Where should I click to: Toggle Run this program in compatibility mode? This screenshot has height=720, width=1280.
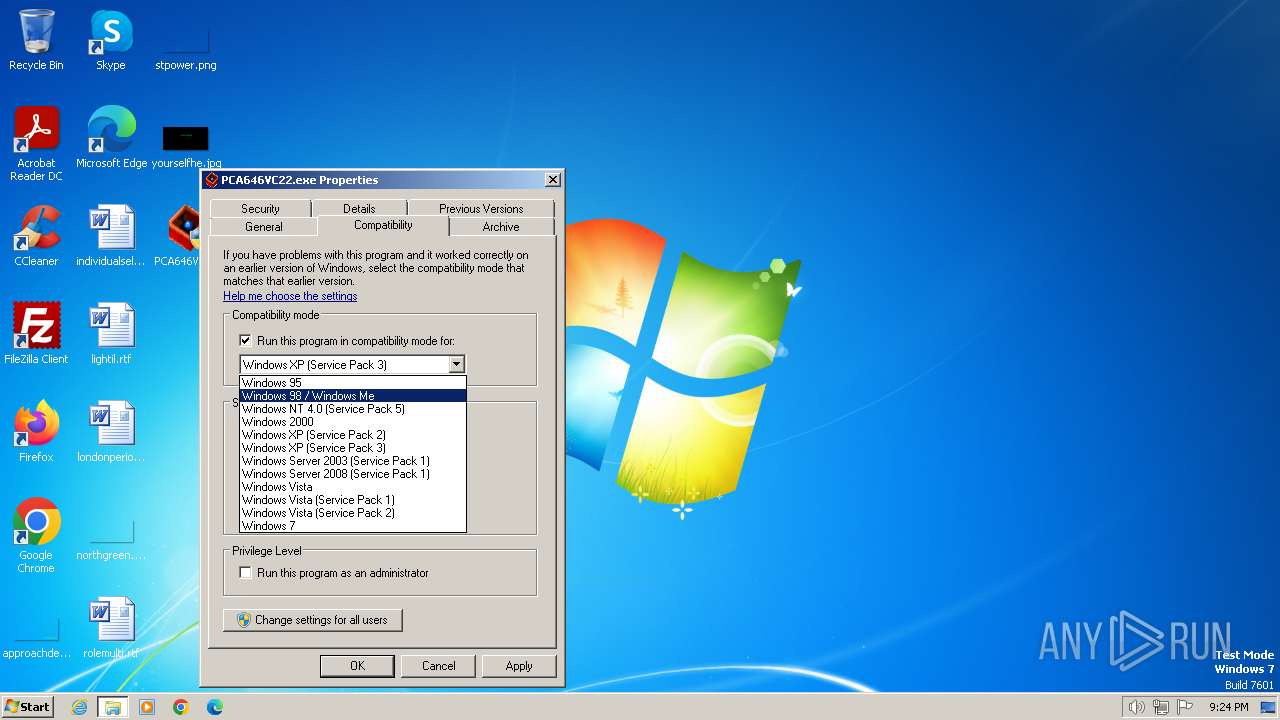[x=245, y=341]
